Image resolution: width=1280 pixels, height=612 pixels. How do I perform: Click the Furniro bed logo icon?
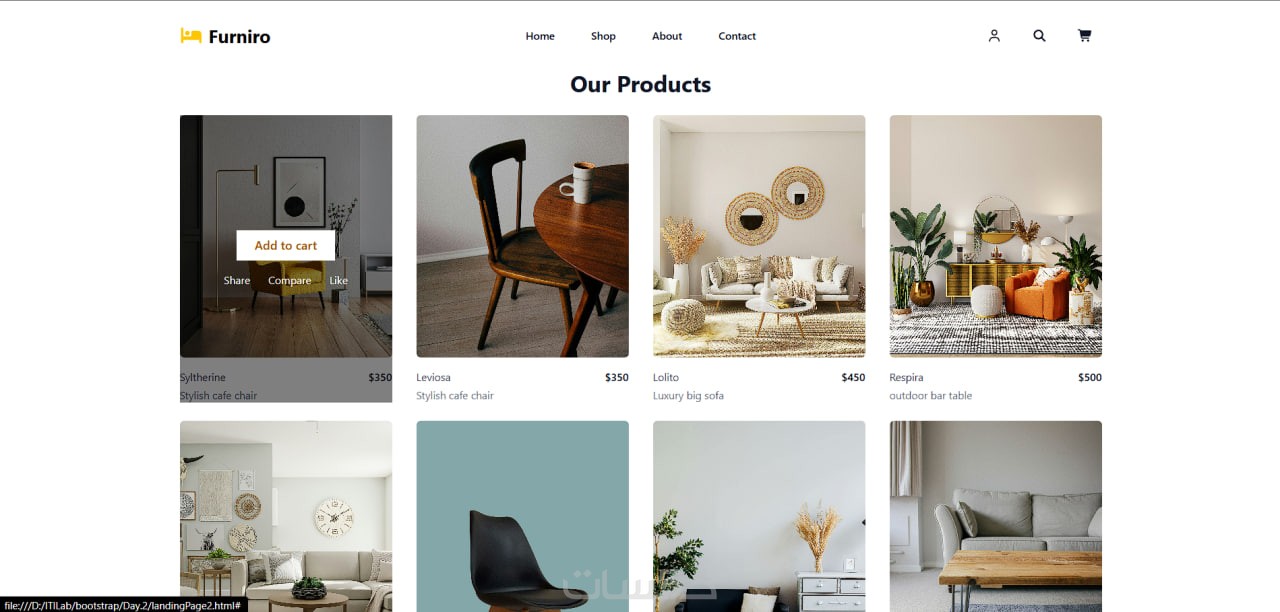[x=191, y=36]
